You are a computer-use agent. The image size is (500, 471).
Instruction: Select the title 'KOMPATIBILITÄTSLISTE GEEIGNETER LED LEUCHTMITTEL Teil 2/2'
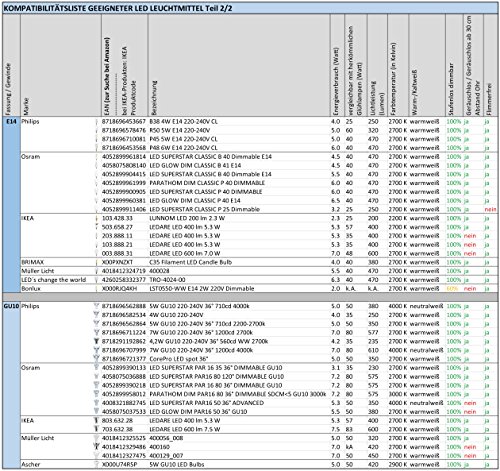[x=118, y=9]
